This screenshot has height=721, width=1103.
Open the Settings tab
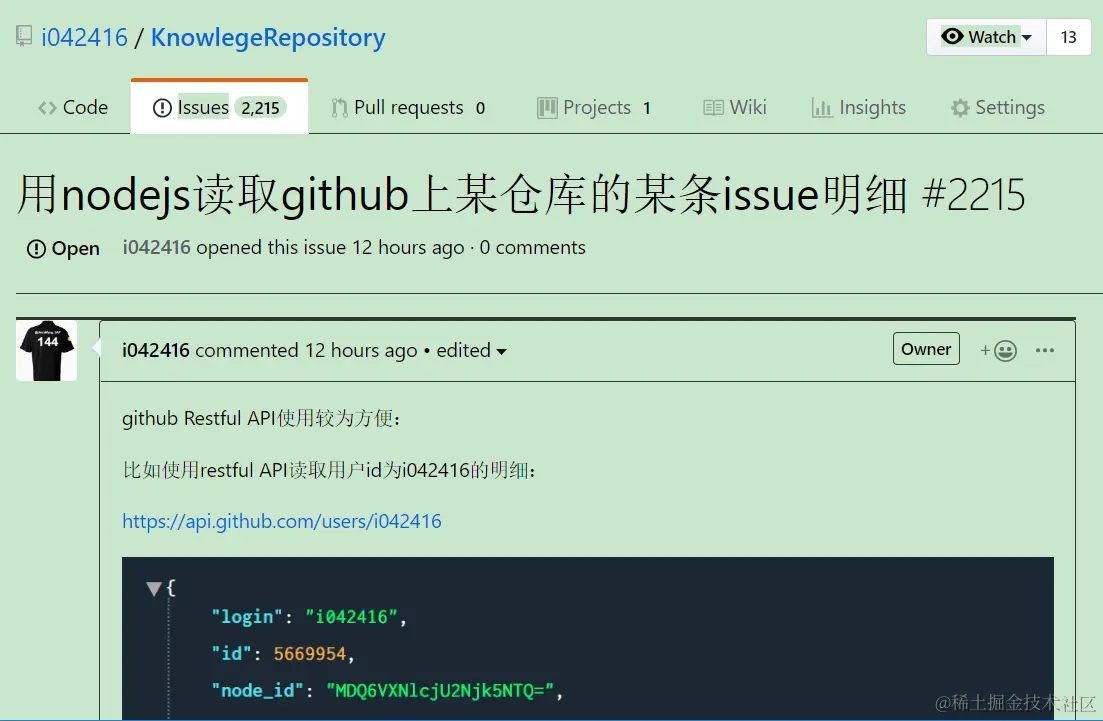pyautogui.click(x=997, y=108)
